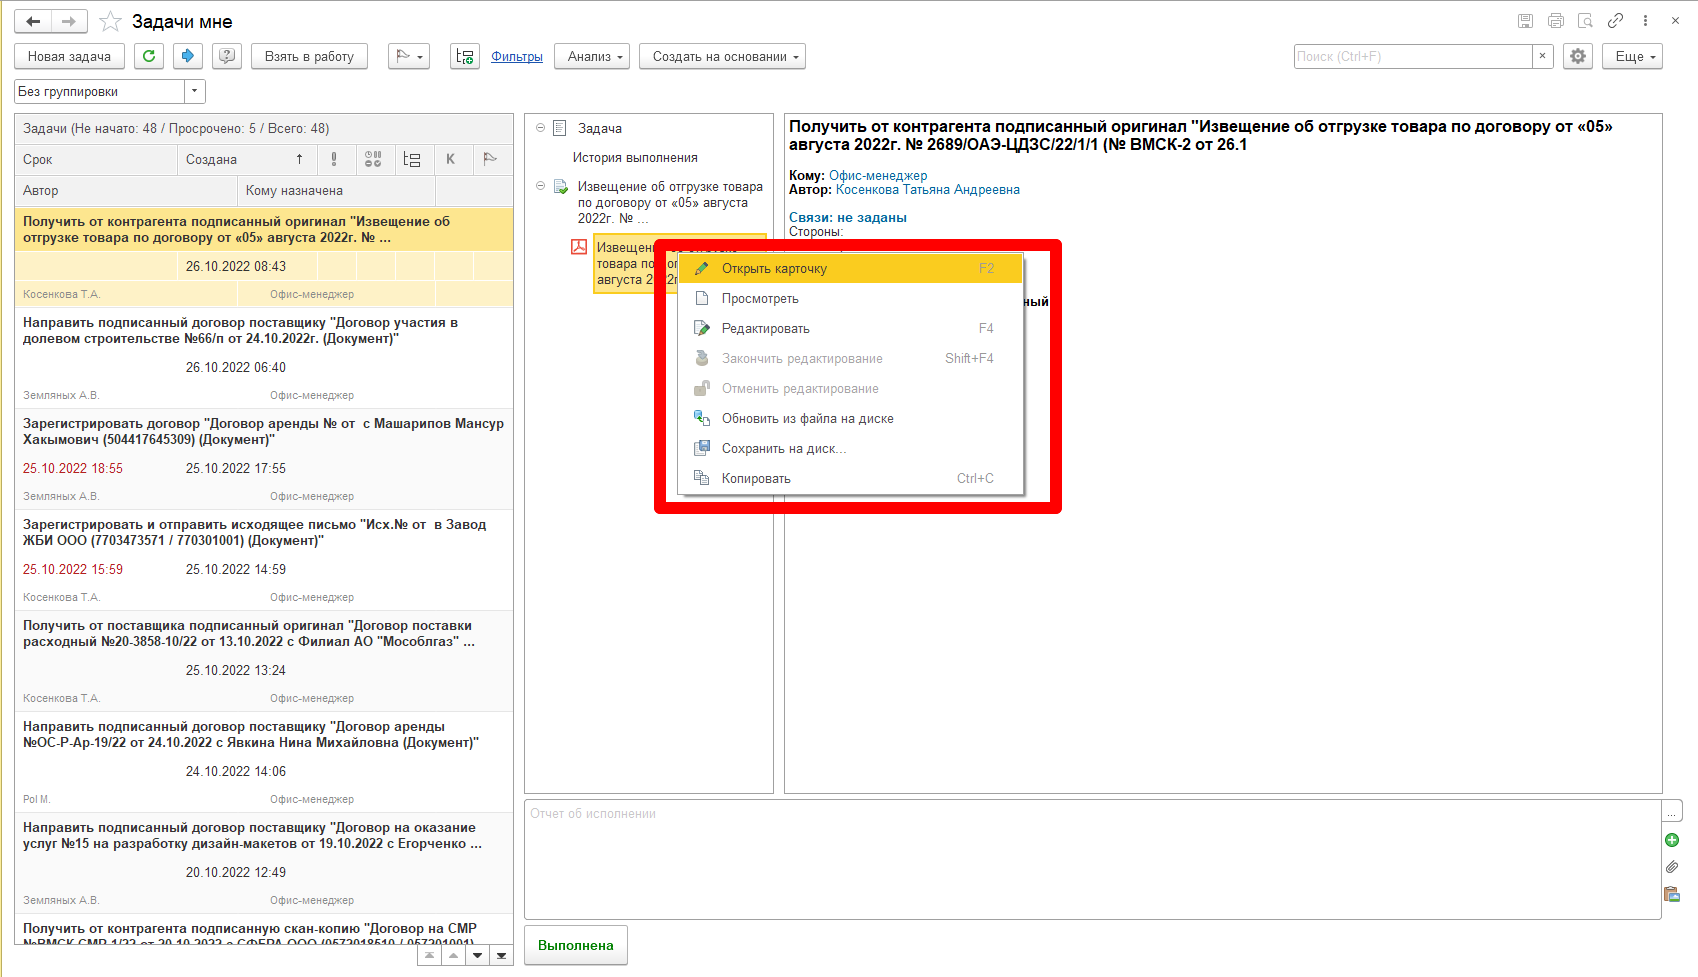Go forward with the right arrow
Screen dimensions: 1698x977
click(69, 21)
